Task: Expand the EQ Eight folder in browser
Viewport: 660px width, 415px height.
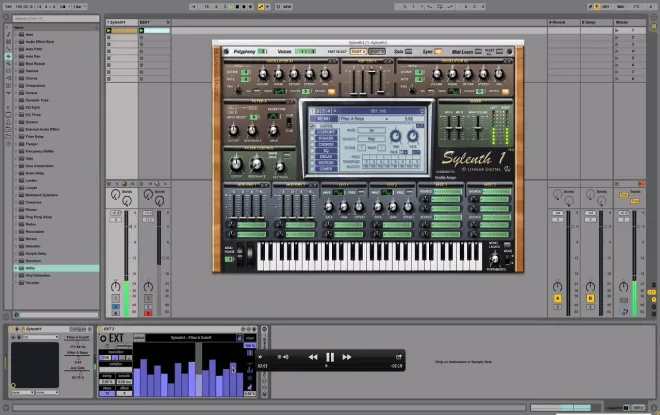Action: [x=16, y=107]
